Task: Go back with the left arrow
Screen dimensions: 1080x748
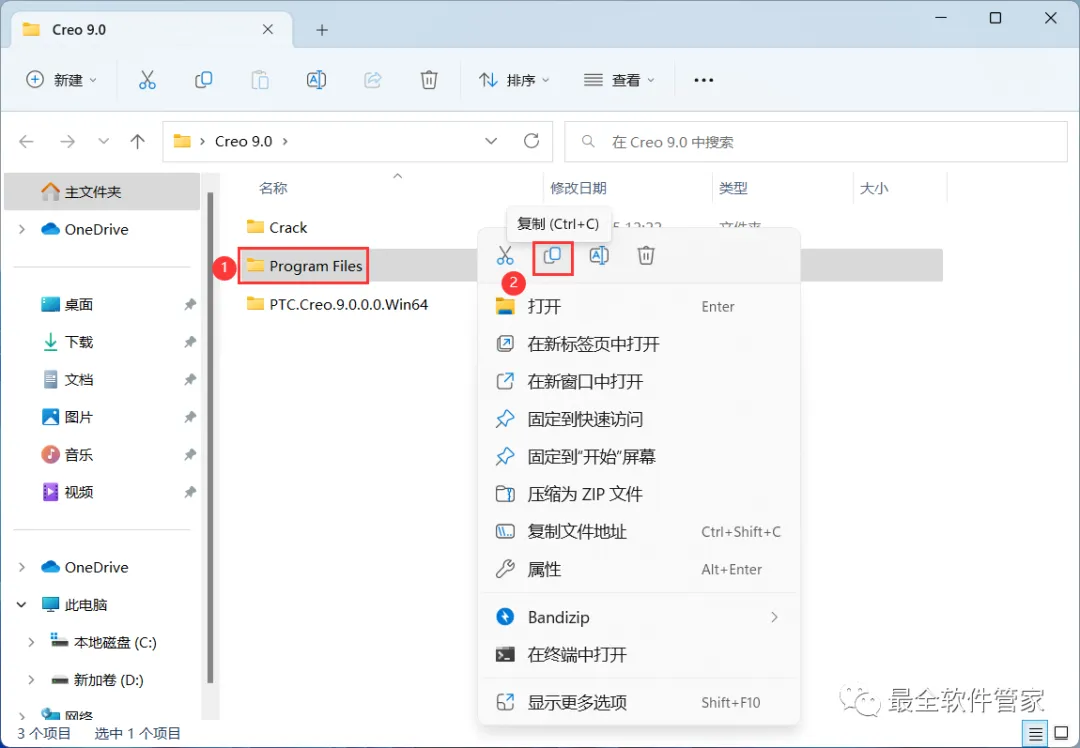Action: coord(26,141)
